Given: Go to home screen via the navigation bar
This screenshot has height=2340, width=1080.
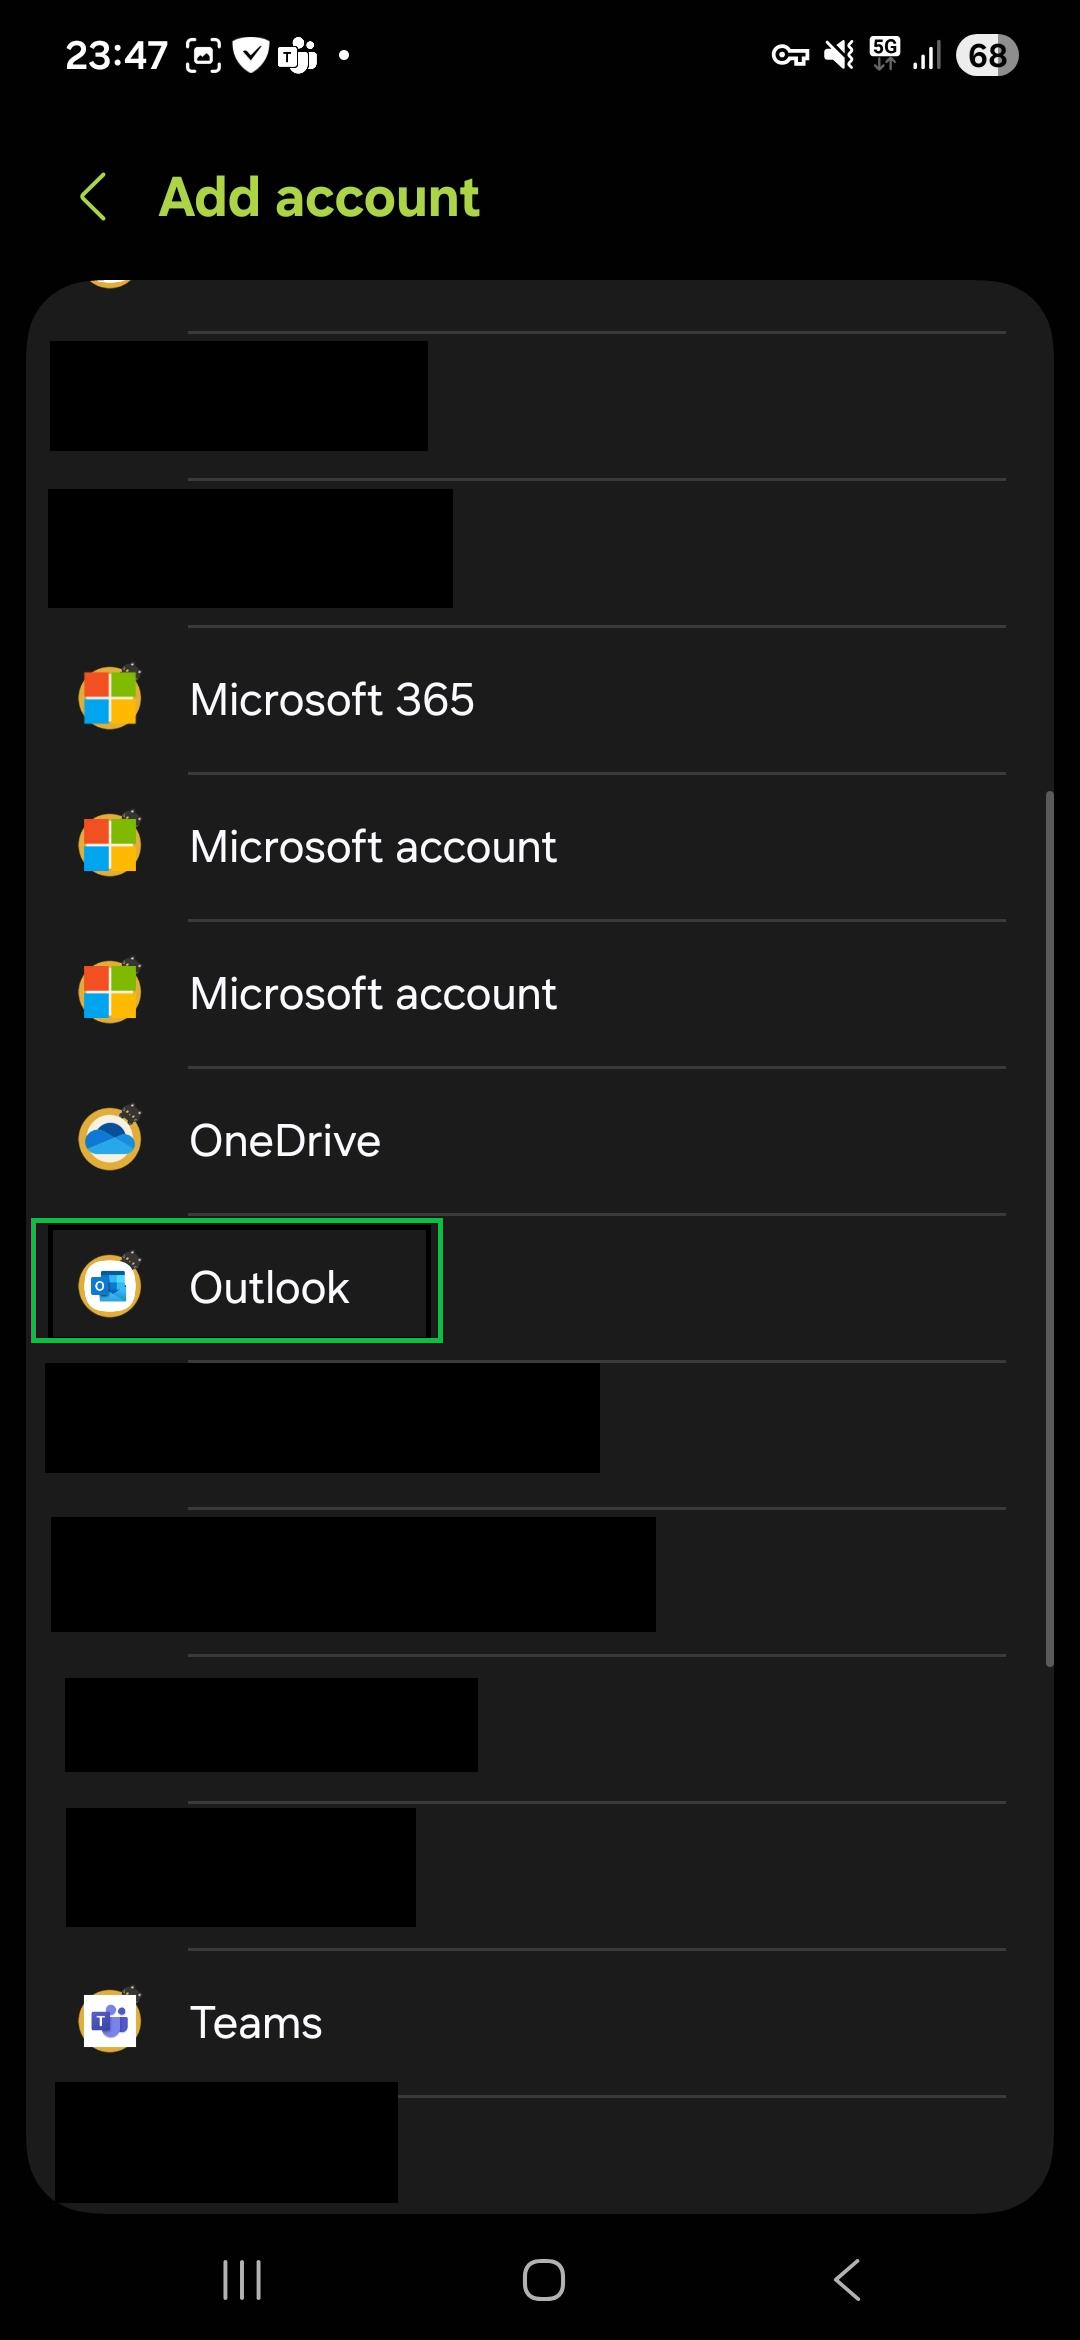Looking at the screenshot, I should (x=544, y=2280).
